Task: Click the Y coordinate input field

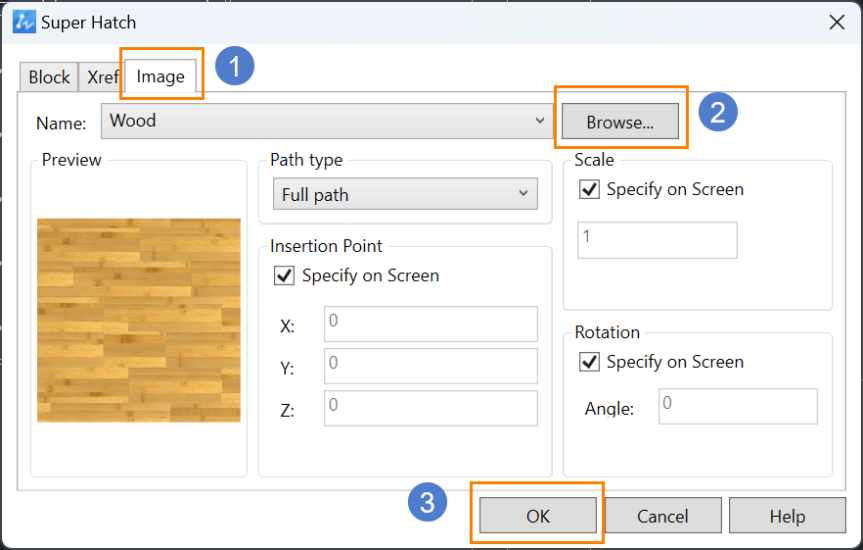Action: click(x=430, y=366)
